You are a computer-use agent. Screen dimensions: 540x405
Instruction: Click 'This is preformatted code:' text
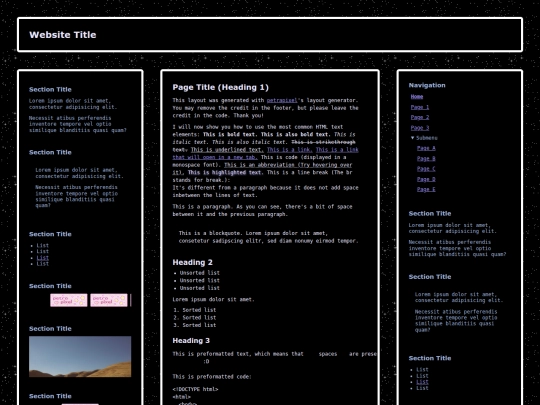(212, 376)
